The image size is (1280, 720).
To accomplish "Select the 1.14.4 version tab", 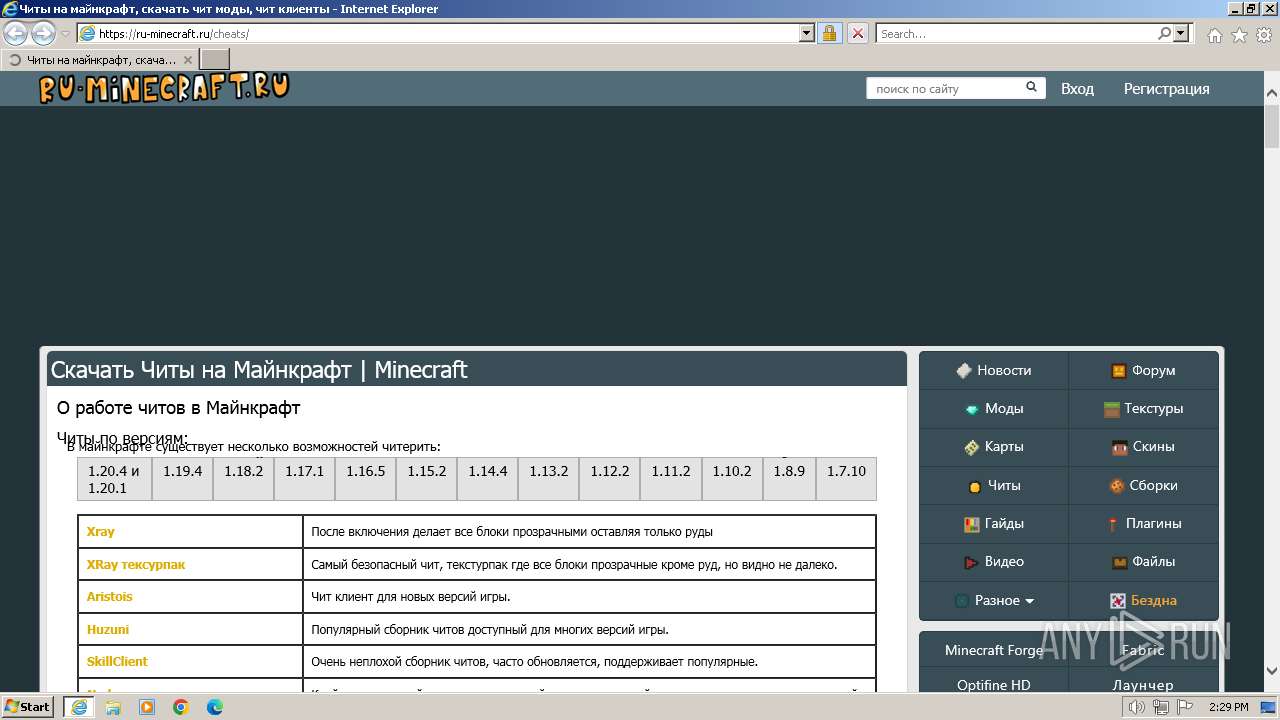I will pyautogui.click(x=488, y=479).
